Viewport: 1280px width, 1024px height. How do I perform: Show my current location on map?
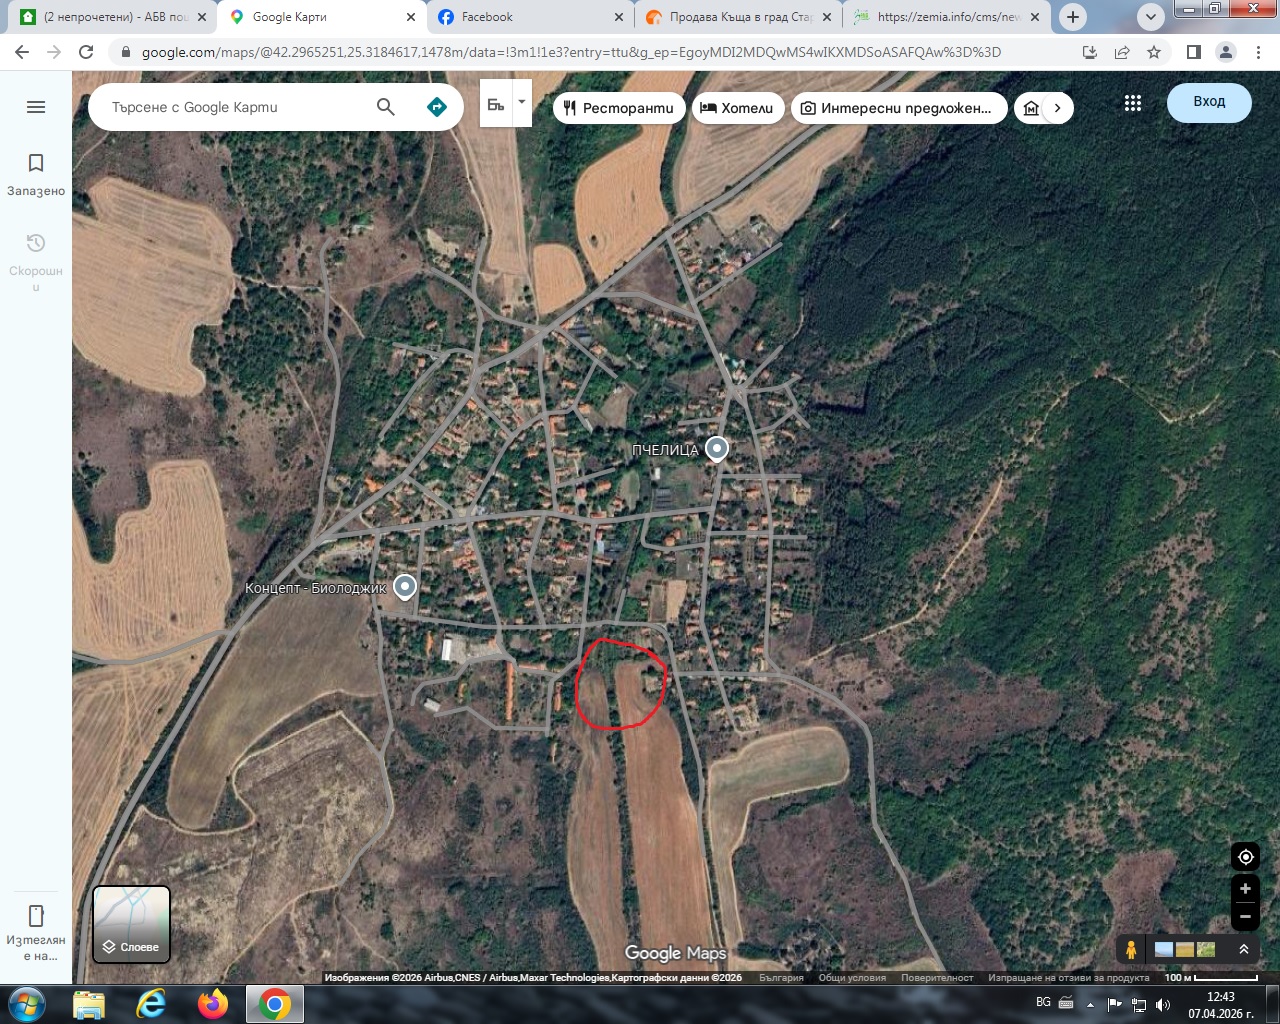[x=1245, y=857]
